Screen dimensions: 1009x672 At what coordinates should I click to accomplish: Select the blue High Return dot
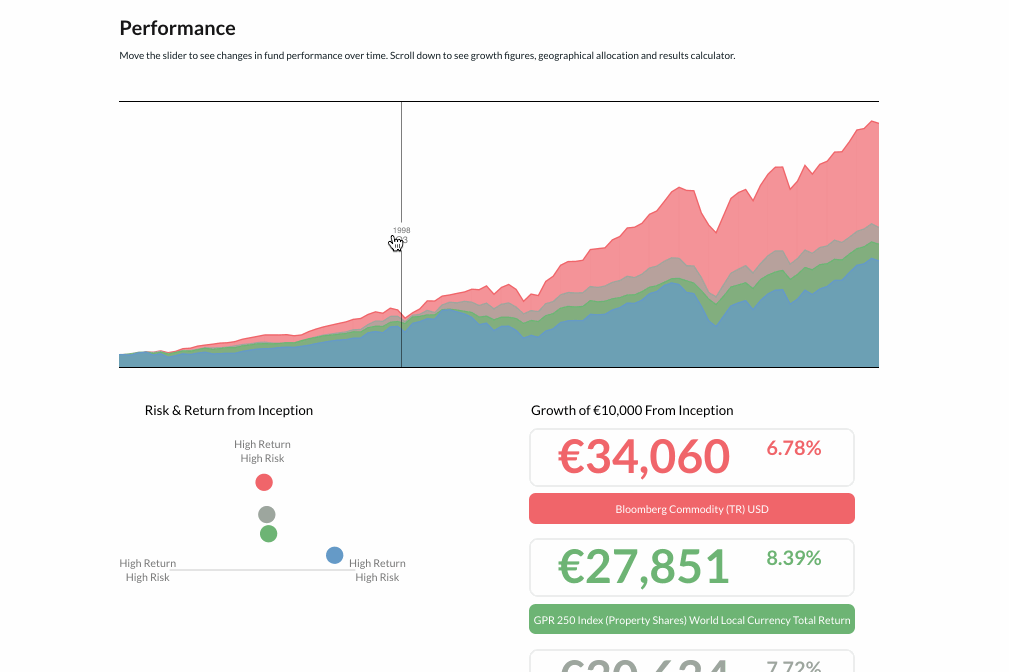click(334, 555)
